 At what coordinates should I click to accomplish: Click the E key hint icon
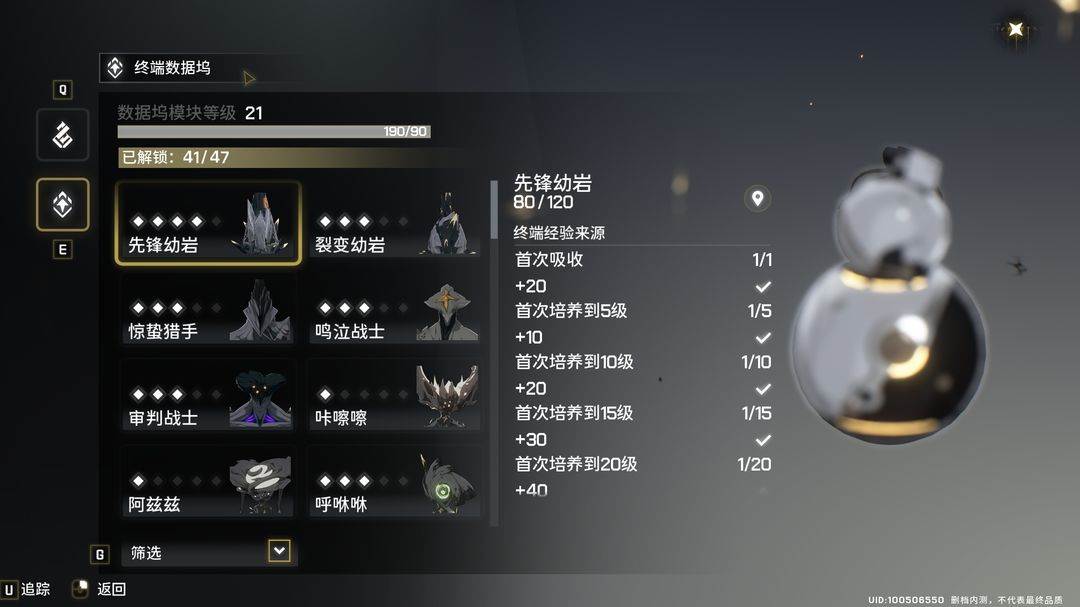tap(63, 249)
